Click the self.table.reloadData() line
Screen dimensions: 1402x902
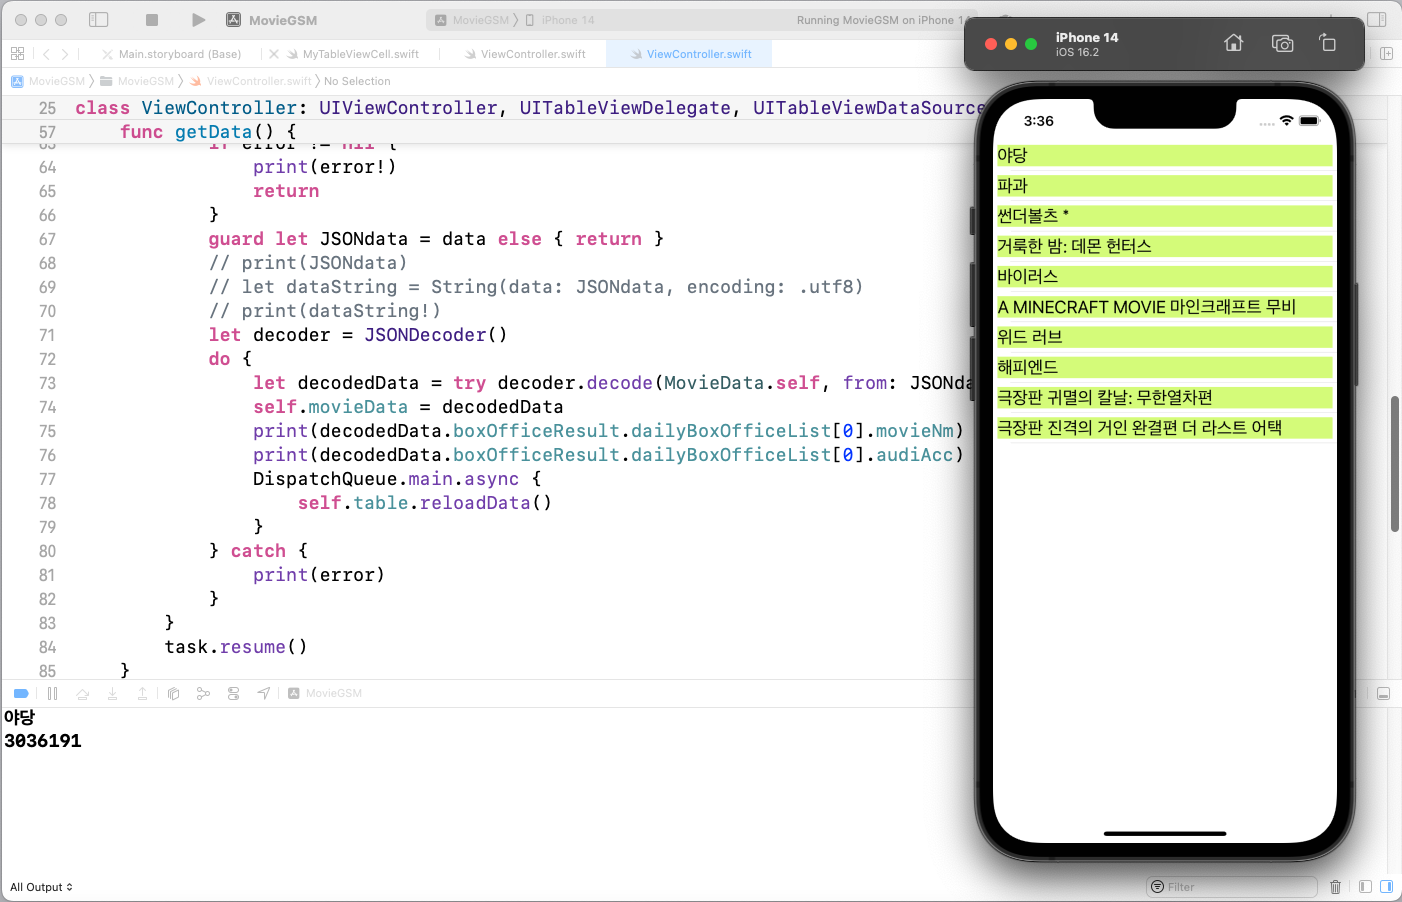tap(425, 503)
